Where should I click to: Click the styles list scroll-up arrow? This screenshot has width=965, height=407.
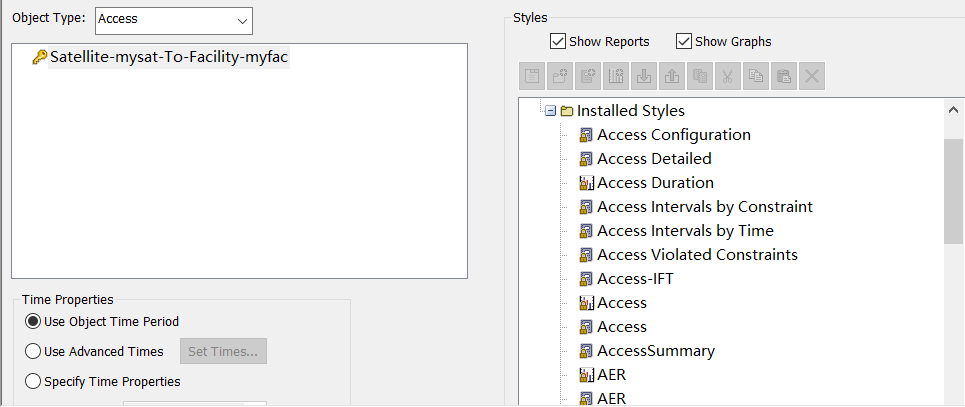(953, 110)
